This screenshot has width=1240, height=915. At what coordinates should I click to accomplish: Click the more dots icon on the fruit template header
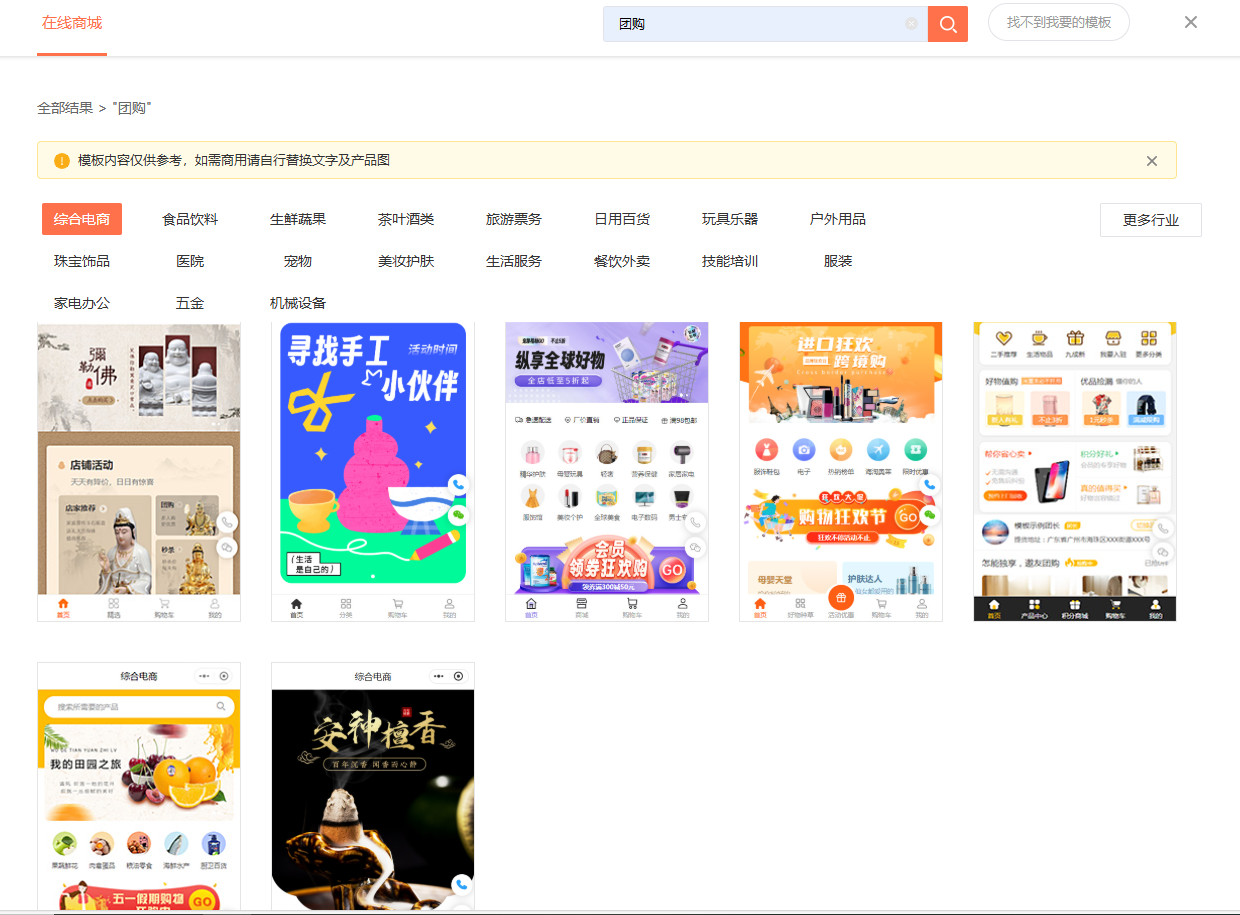coord(204,676)
